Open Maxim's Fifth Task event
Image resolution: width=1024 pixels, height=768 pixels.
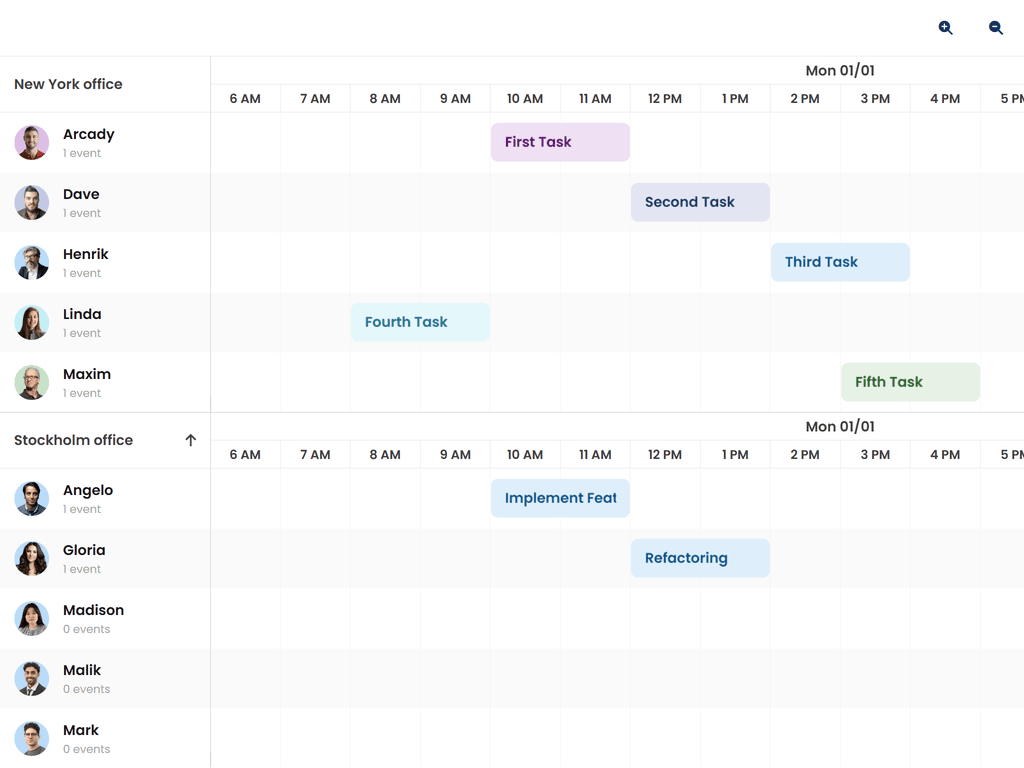[910, 382]
